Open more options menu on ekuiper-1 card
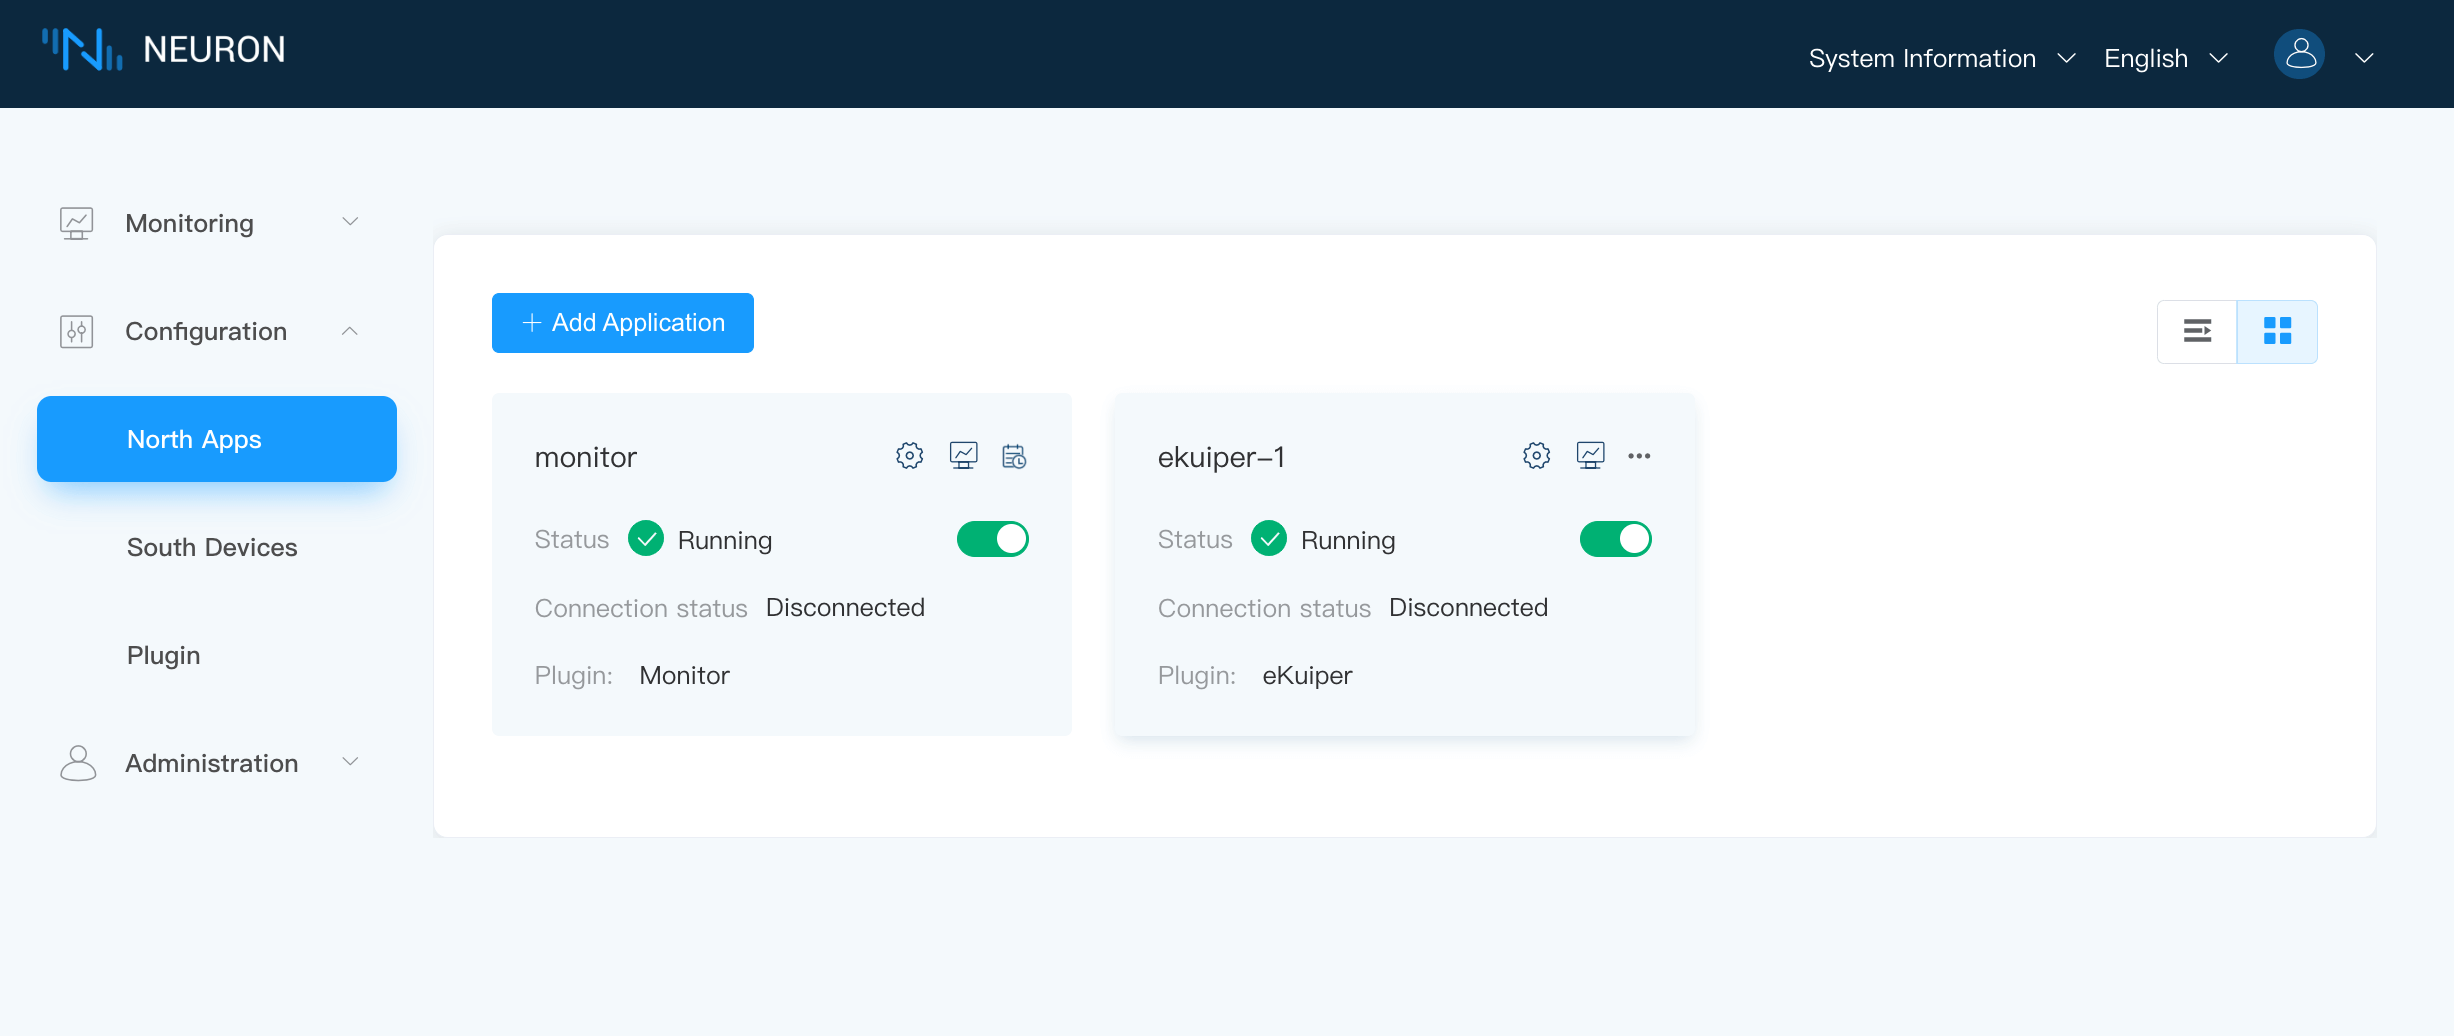 [x=1639, y=456]
